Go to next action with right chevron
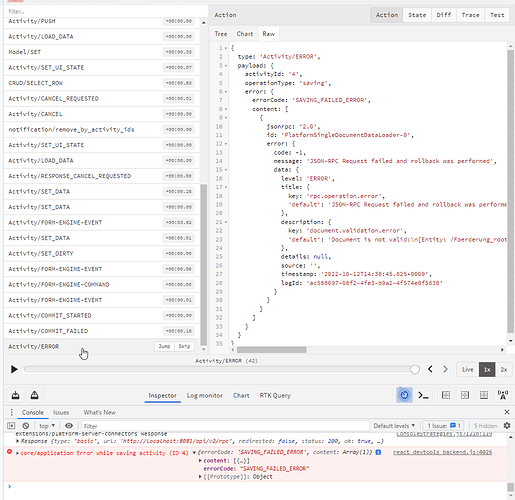The image size is (515, 500). (445, 369)
